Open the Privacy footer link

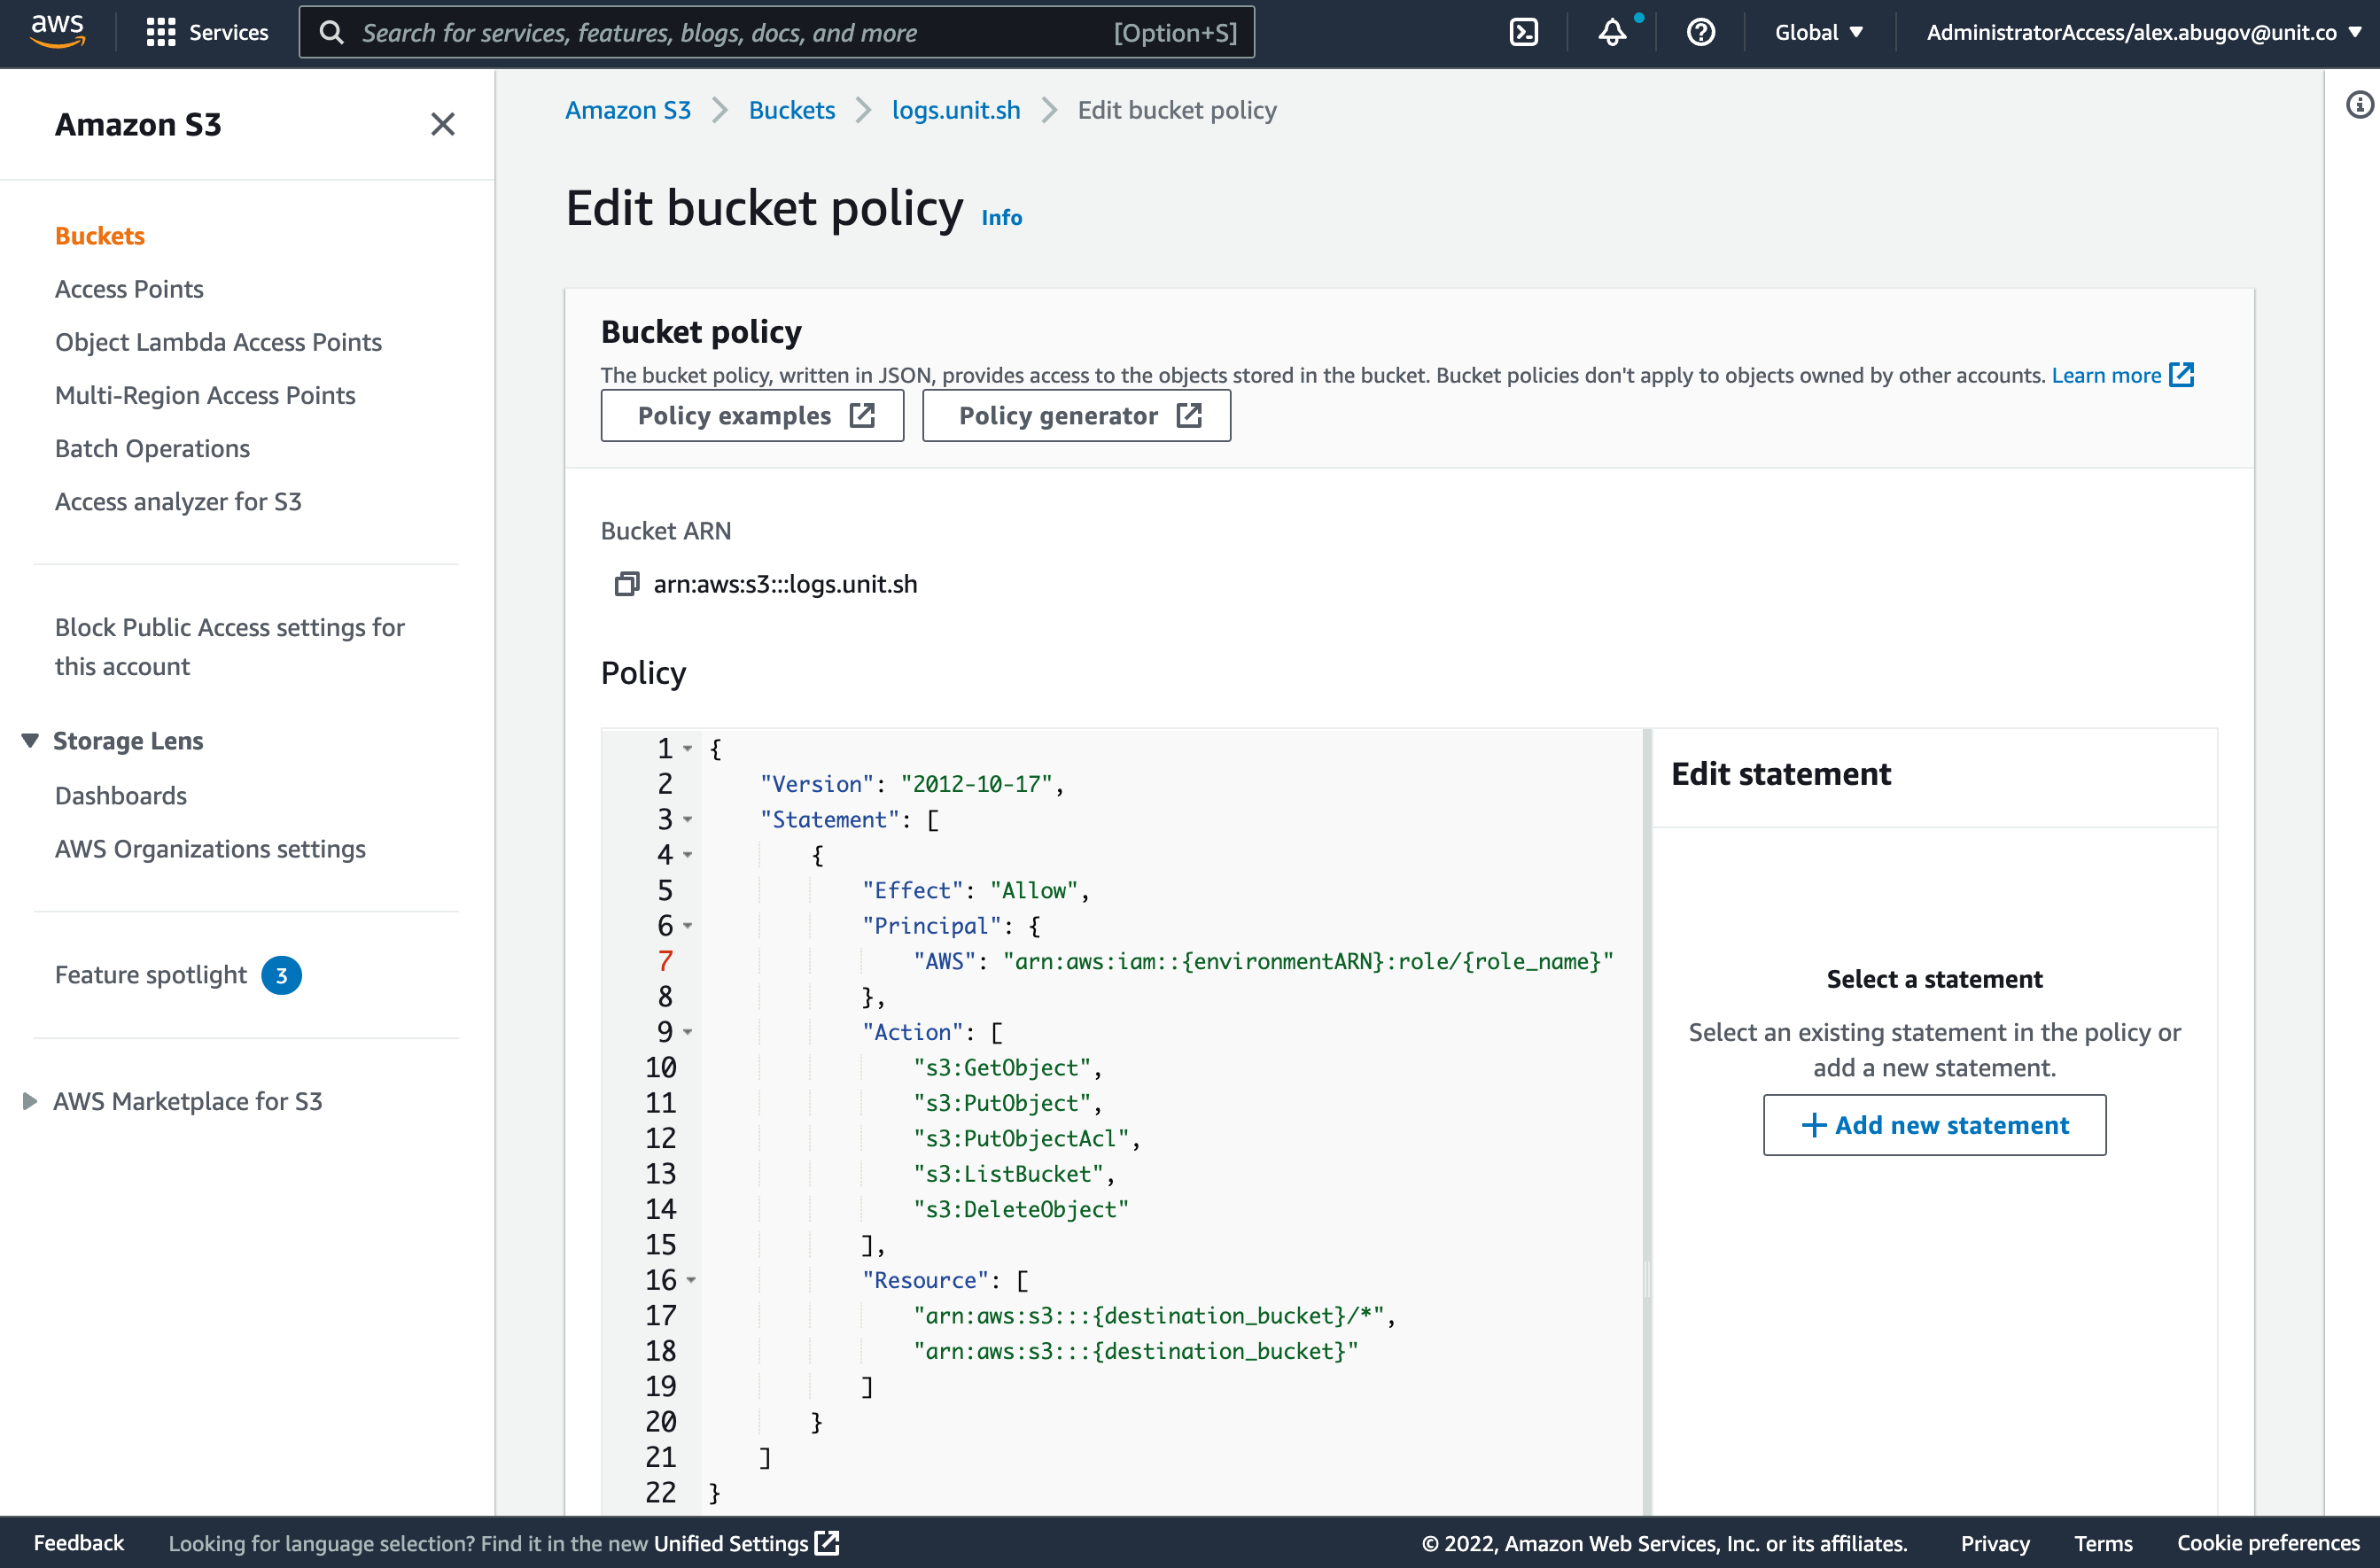[1994, 1543]
